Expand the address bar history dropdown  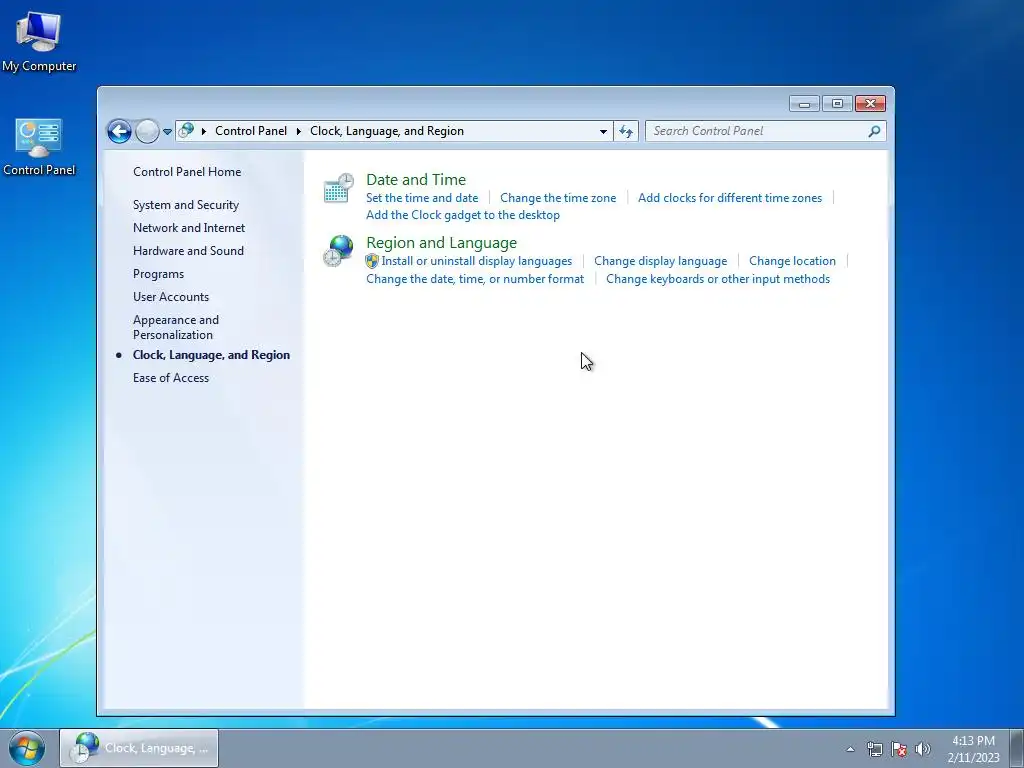coord(603,131)
